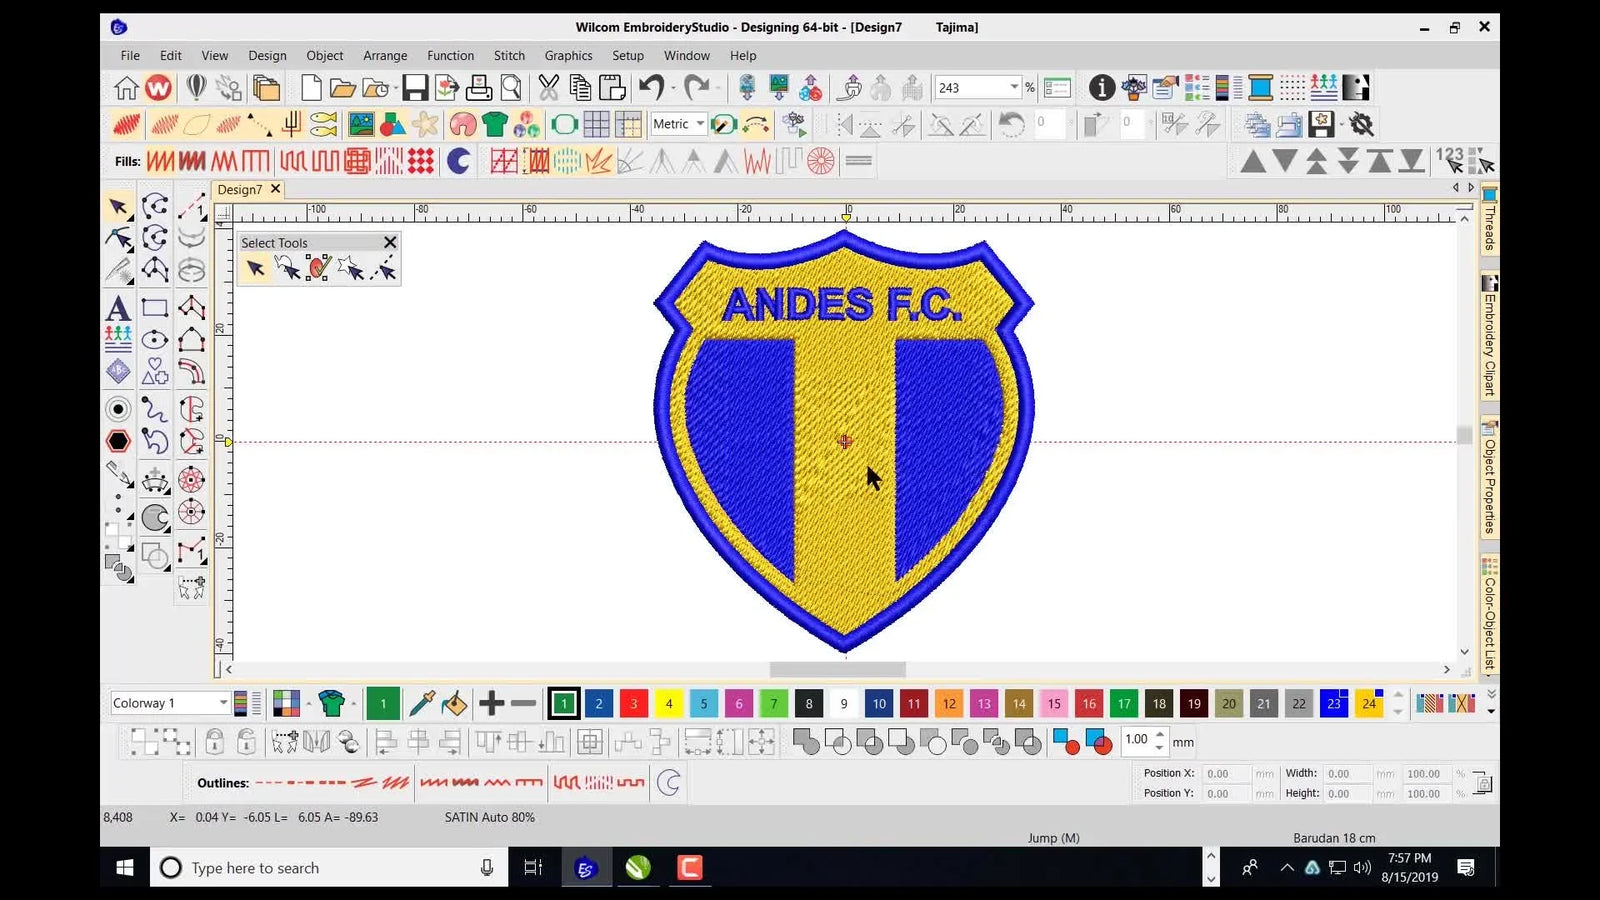The width and height of the screenshot is (1600, 900).
Task: Close the Select Tools floating panel
Action: pyautogui.click(x=390, y=242)
